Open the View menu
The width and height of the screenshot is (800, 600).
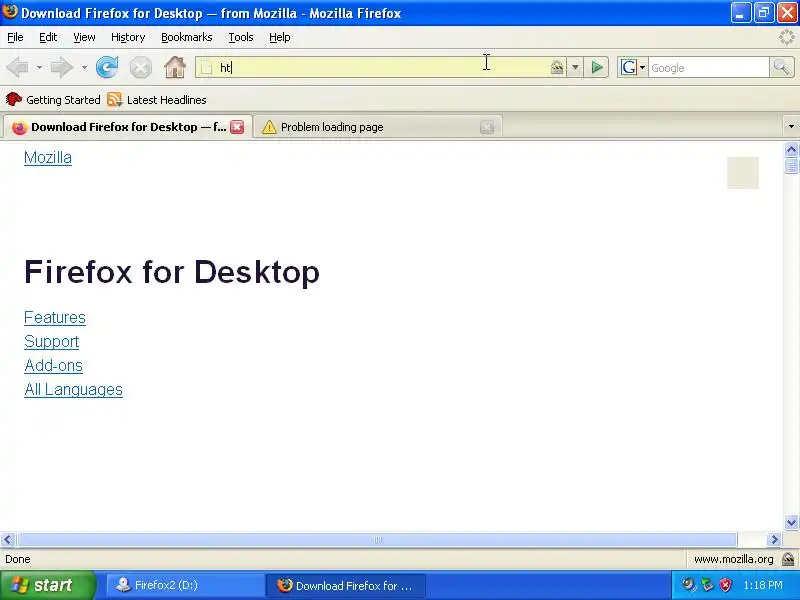click(x=84, y=37)
